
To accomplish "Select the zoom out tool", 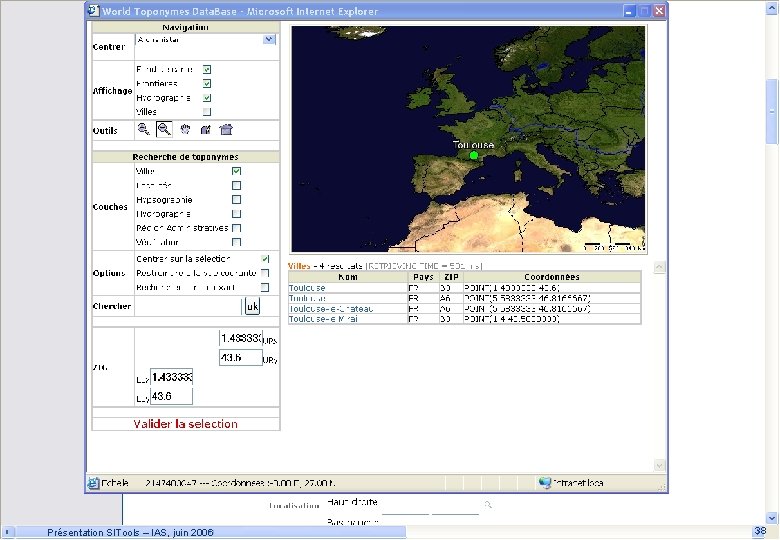I will pos(164,129).
